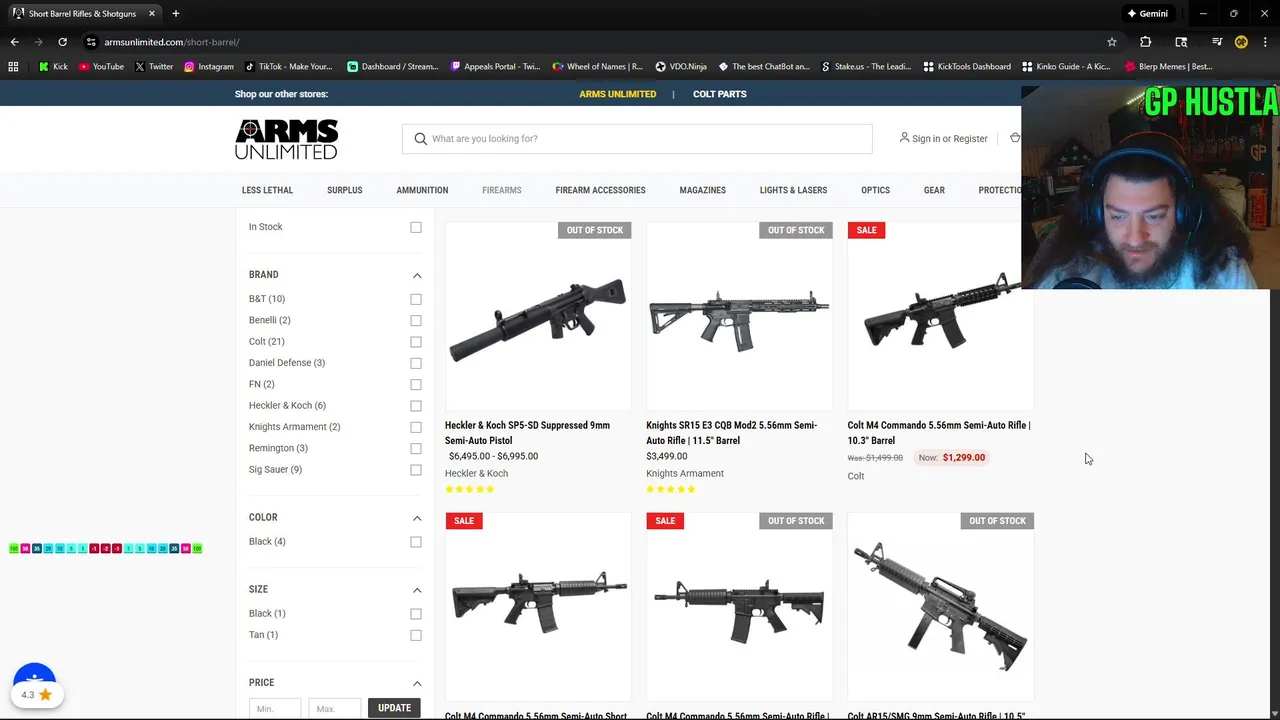
Task: Click the search magnifier icon
Action: [420, 139]
